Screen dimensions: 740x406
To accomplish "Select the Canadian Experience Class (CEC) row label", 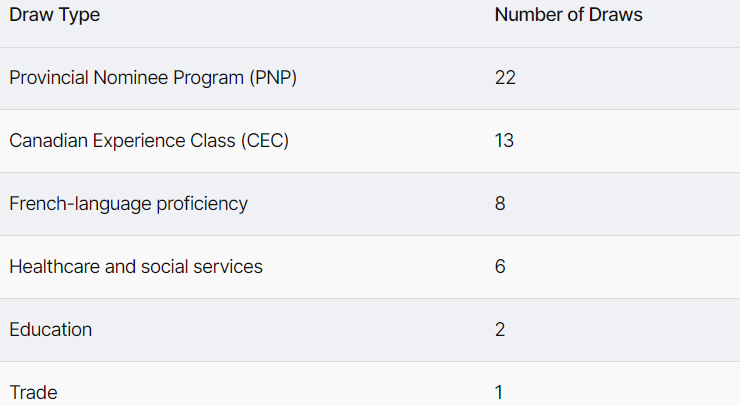I will (x=149, y=141).
